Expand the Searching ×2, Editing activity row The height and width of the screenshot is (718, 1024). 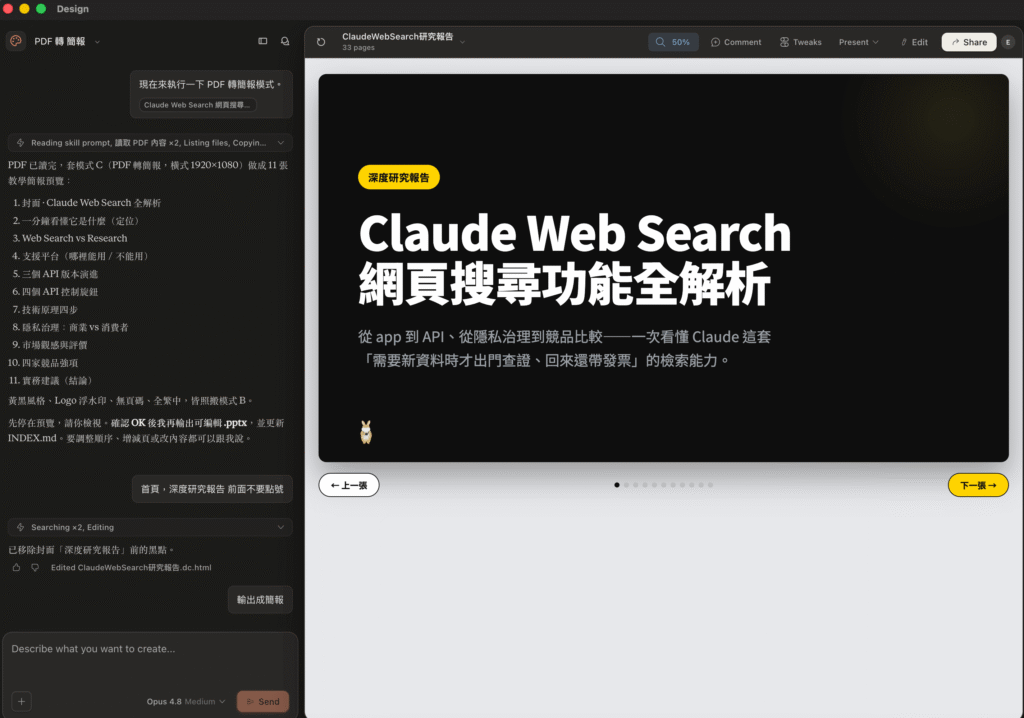(150, 527)
